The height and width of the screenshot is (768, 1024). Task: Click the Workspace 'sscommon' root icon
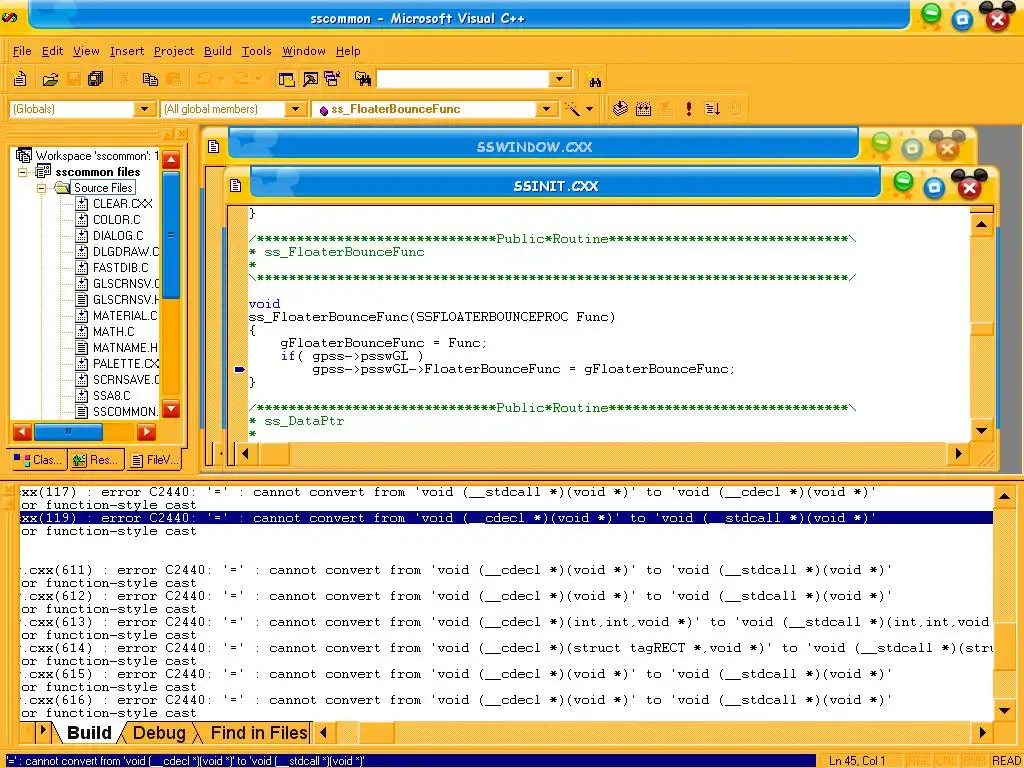24,155
